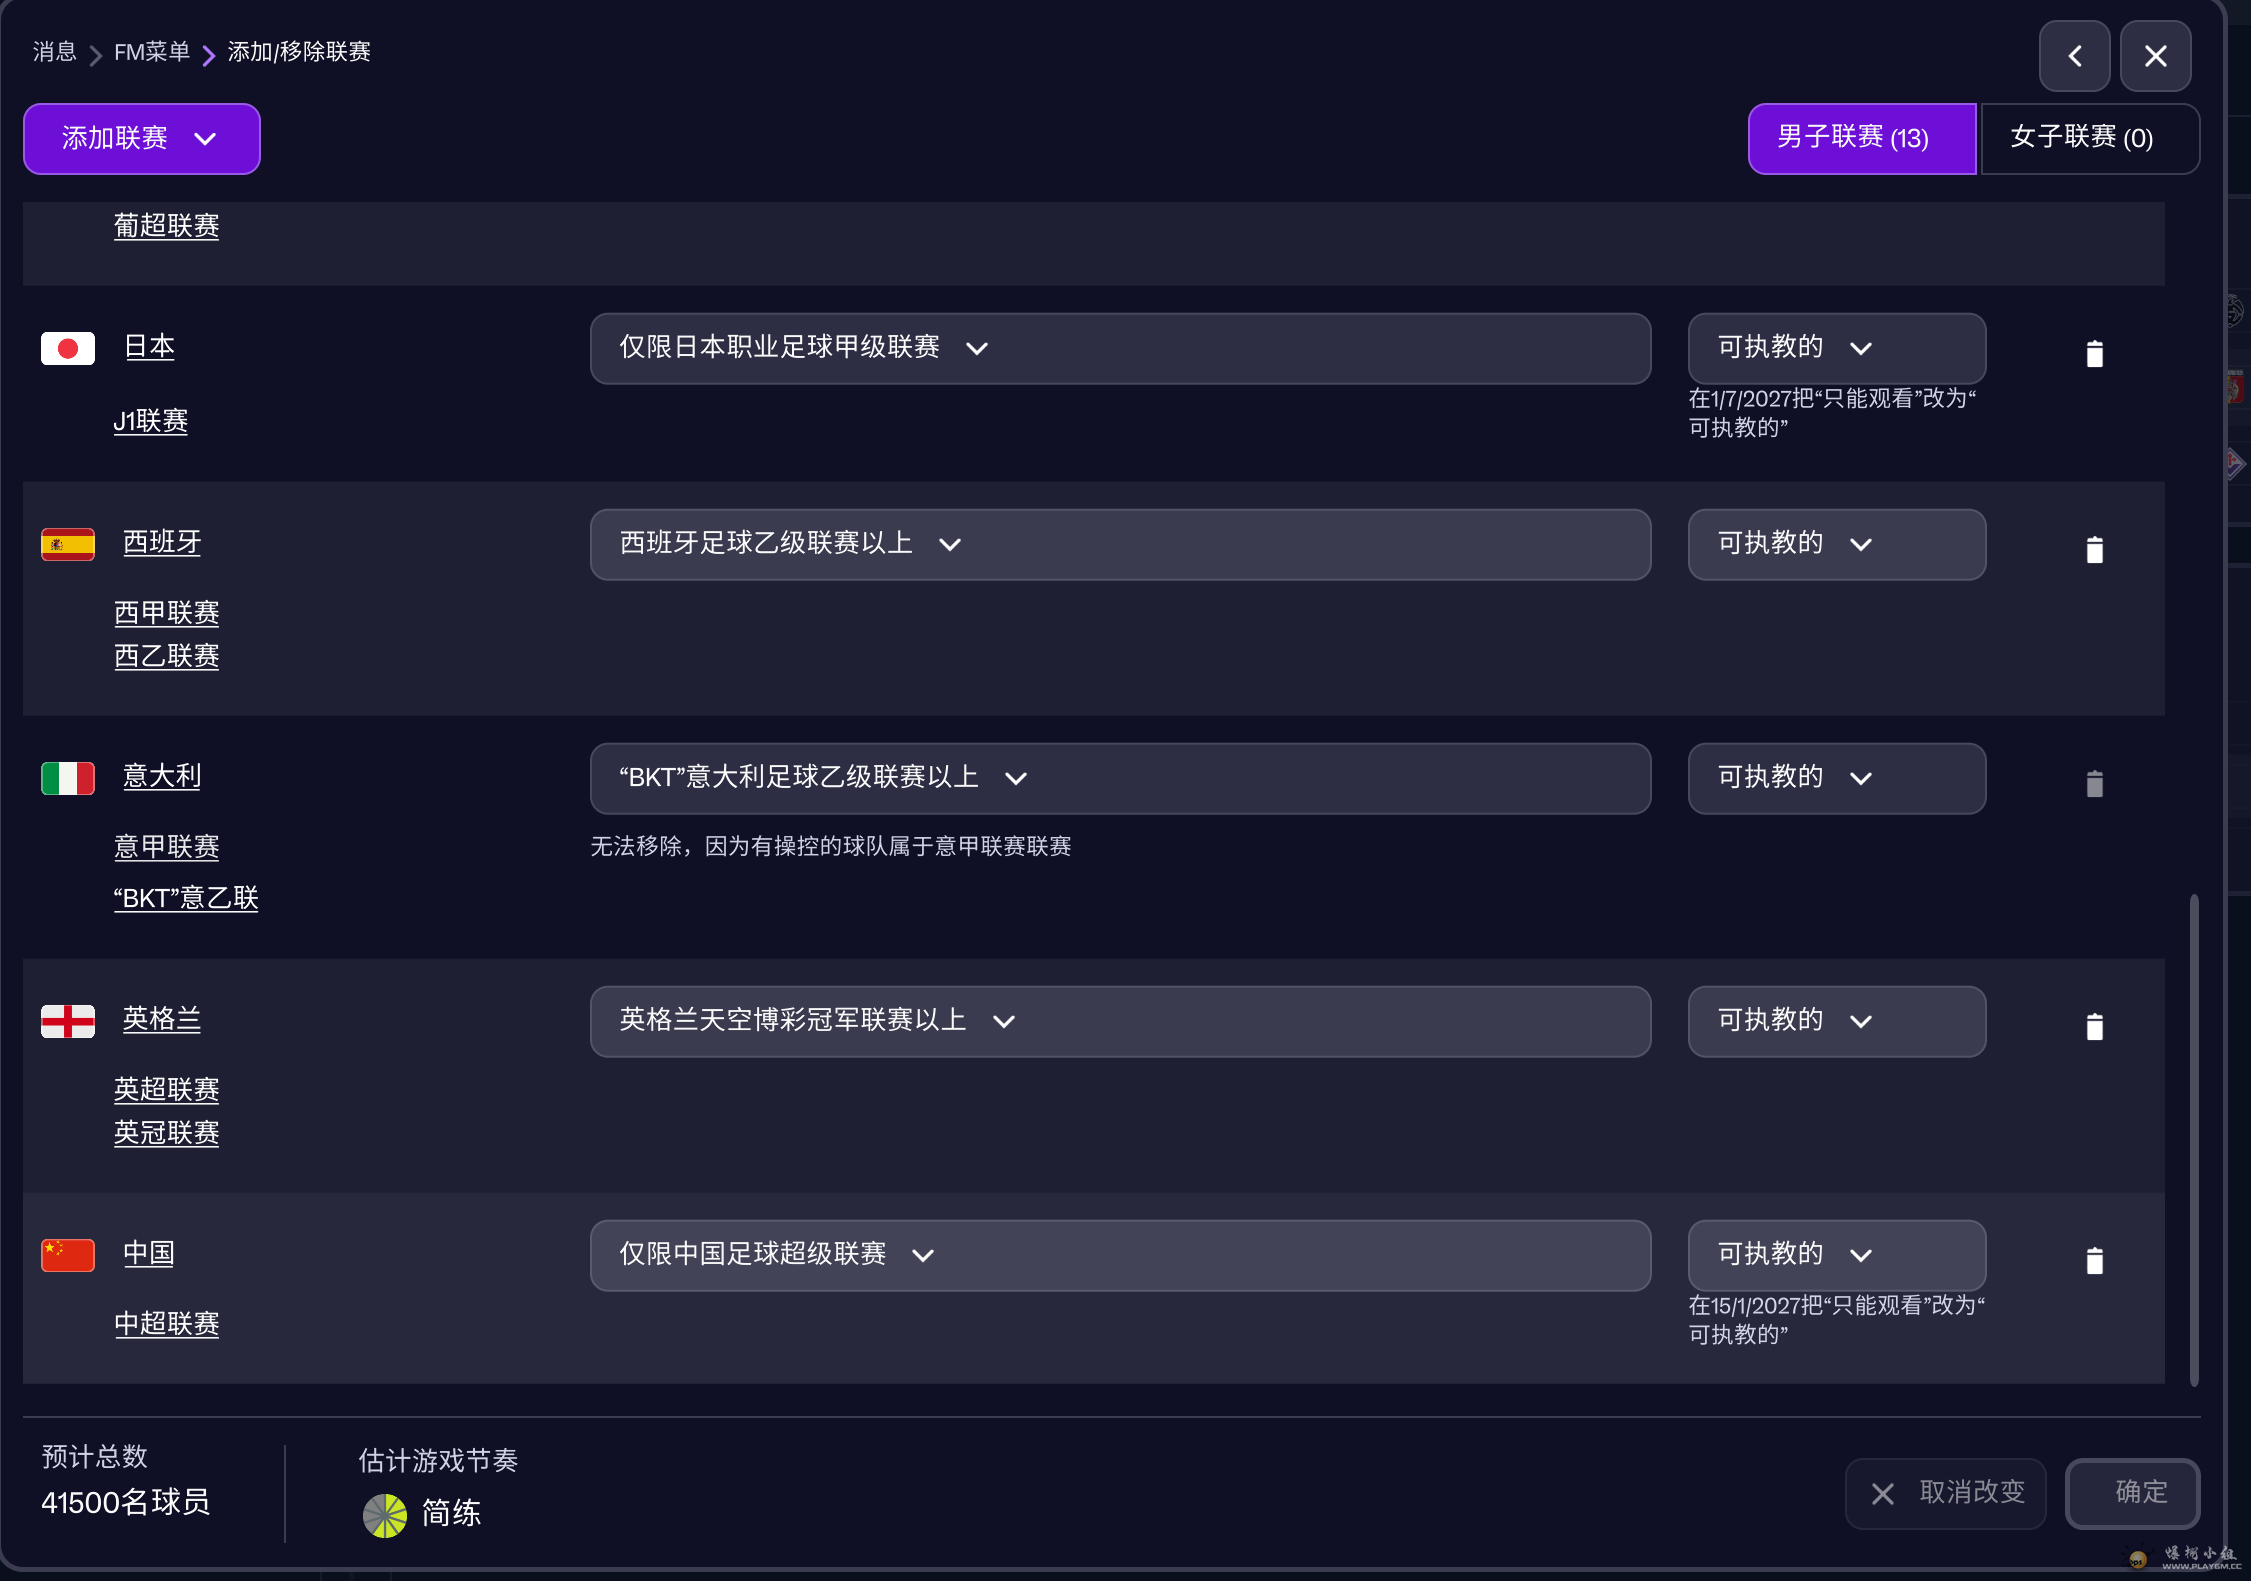The height and width of the screenshot is (1581, 2251).
Task: Delete the 中国 league row
Action: (2095, 1261)
